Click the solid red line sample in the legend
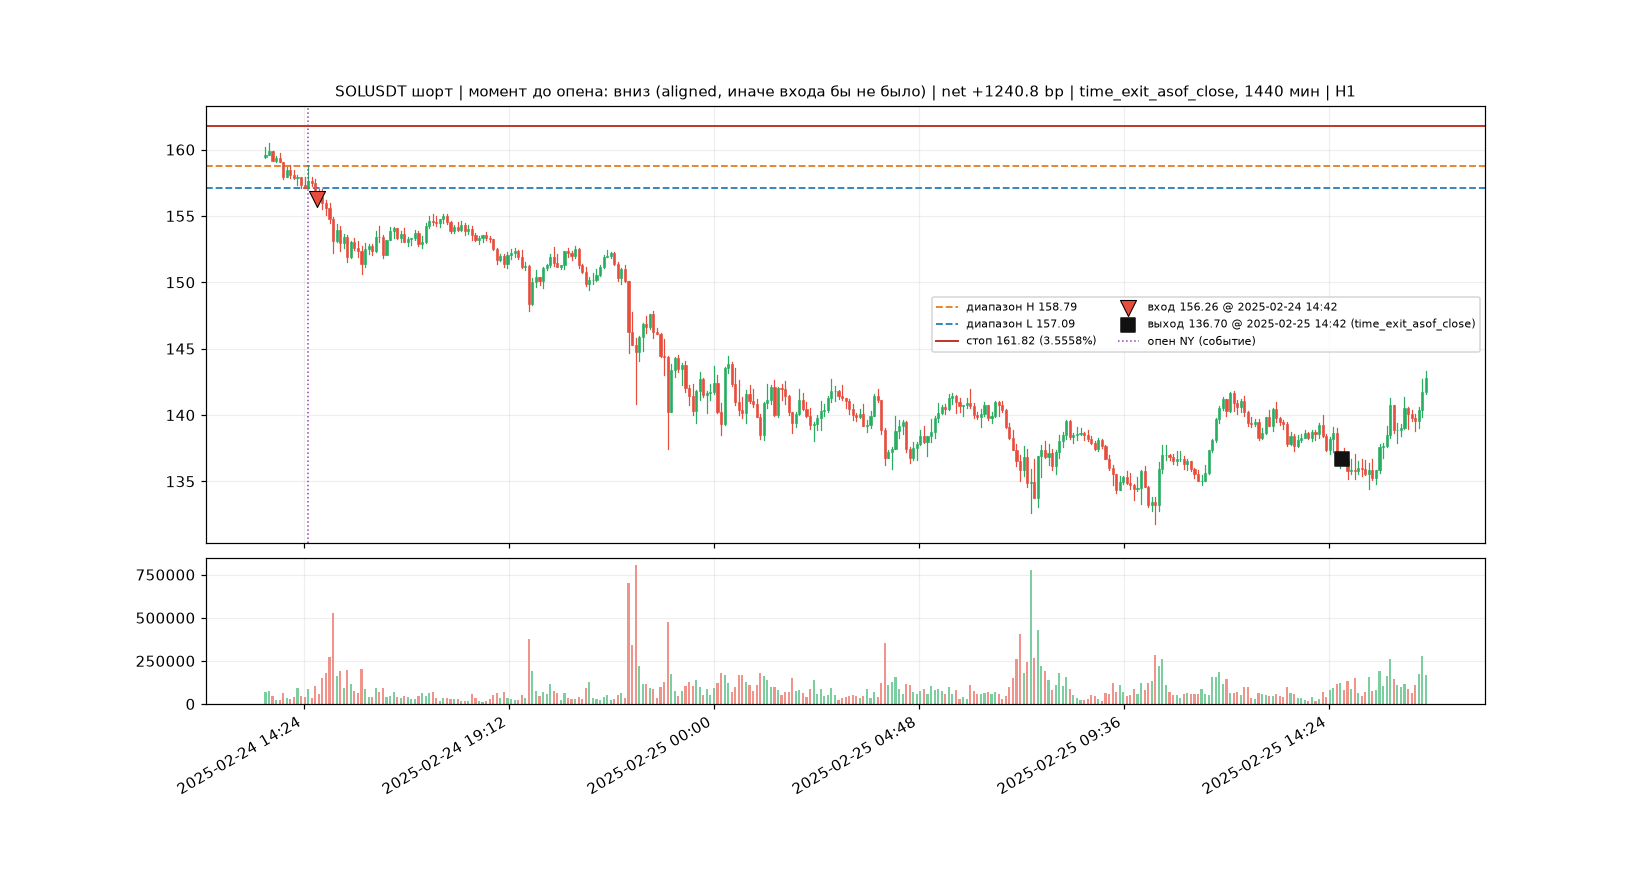Image resolution: width=1650 pixels, height=880 pixels. pos(947,341)
